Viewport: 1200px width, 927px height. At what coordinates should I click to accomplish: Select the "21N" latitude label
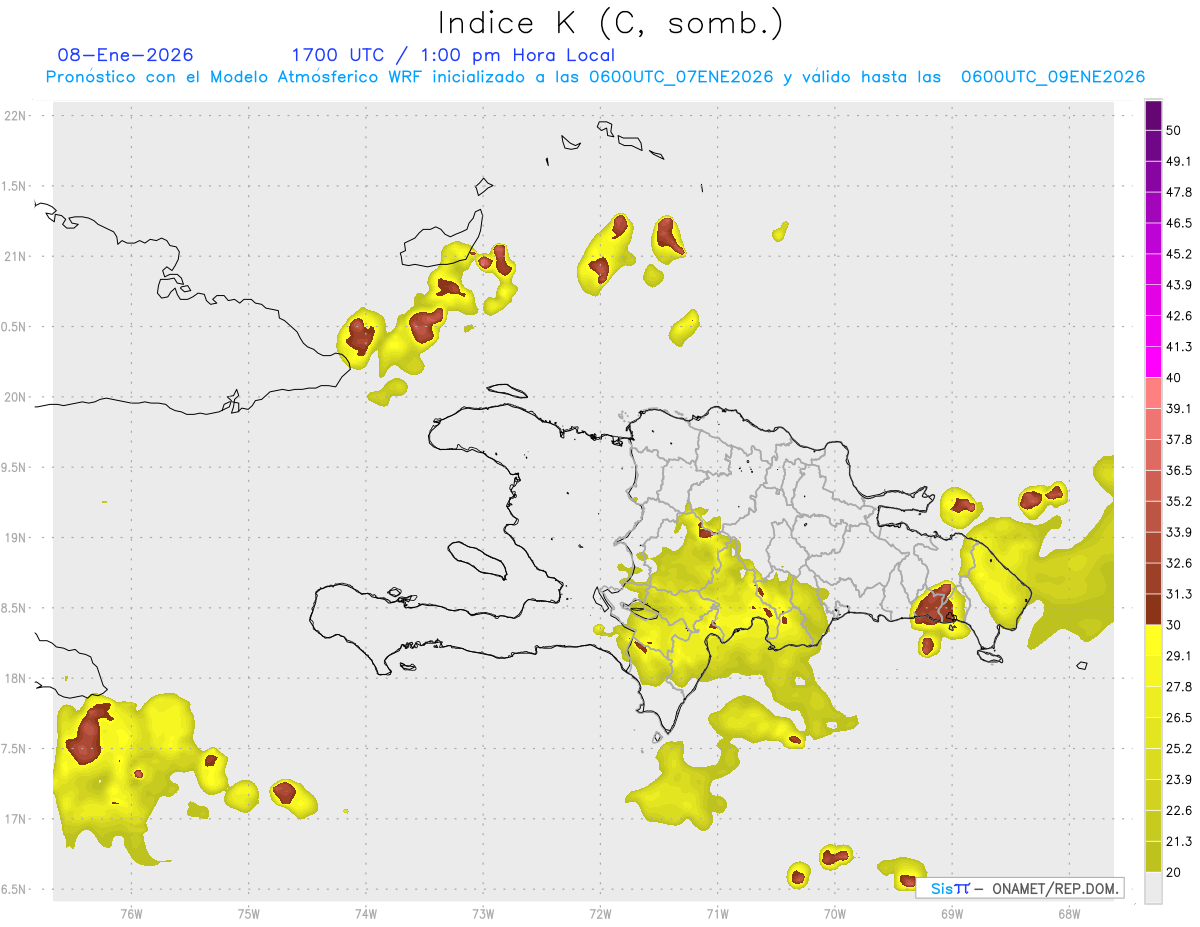pos(16,257)
